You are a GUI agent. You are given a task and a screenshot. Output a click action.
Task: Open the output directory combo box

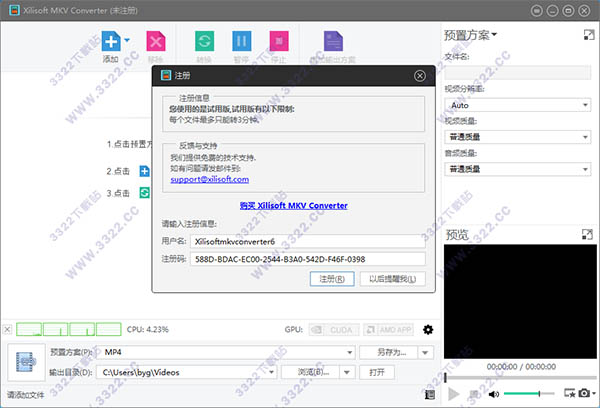pyautogui.click(x=186, y=372)
